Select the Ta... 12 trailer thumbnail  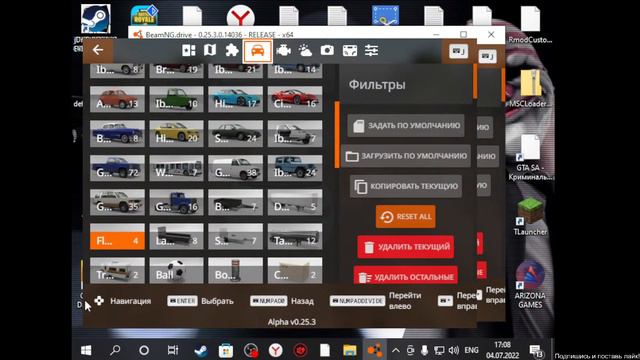point(295,236)
